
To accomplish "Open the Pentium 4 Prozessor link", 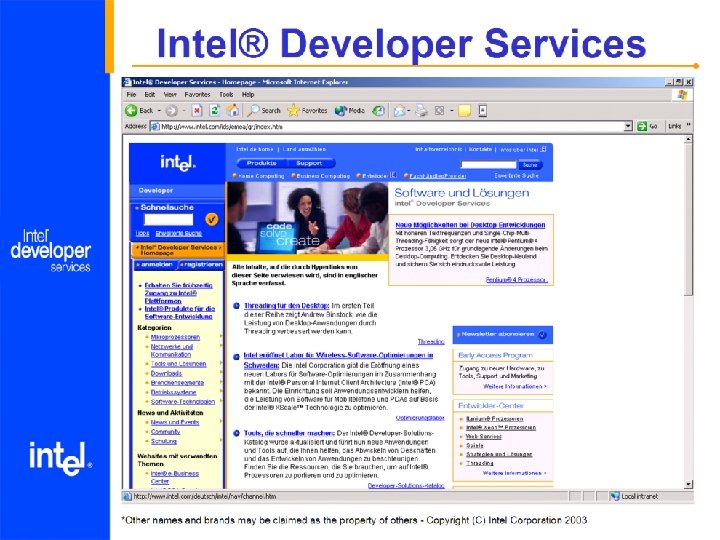I will click(517, 279).
